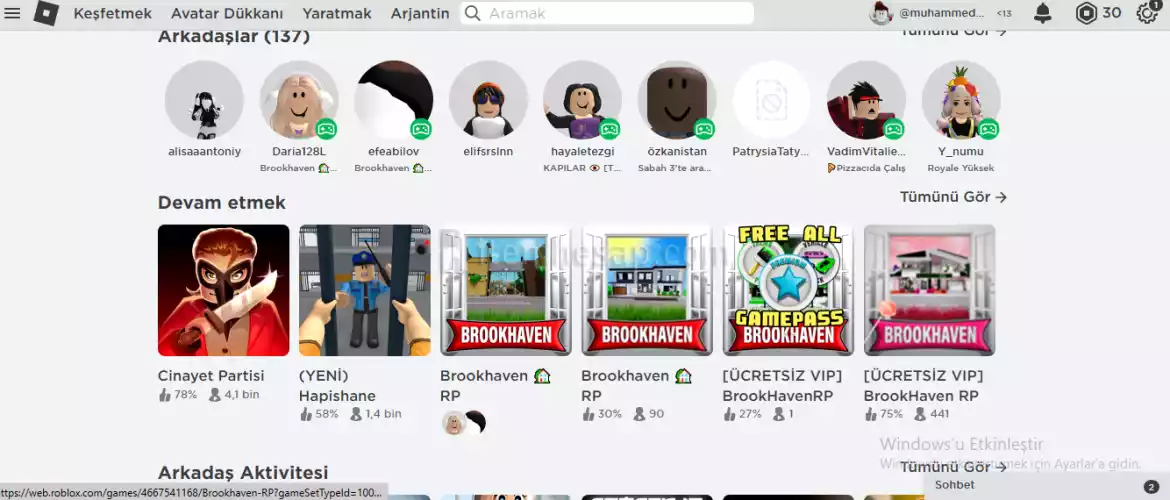Viewport: 1170px width, 500px height.
Task: Open friend VadimVitalie's avatar
Action: (866, 100)
